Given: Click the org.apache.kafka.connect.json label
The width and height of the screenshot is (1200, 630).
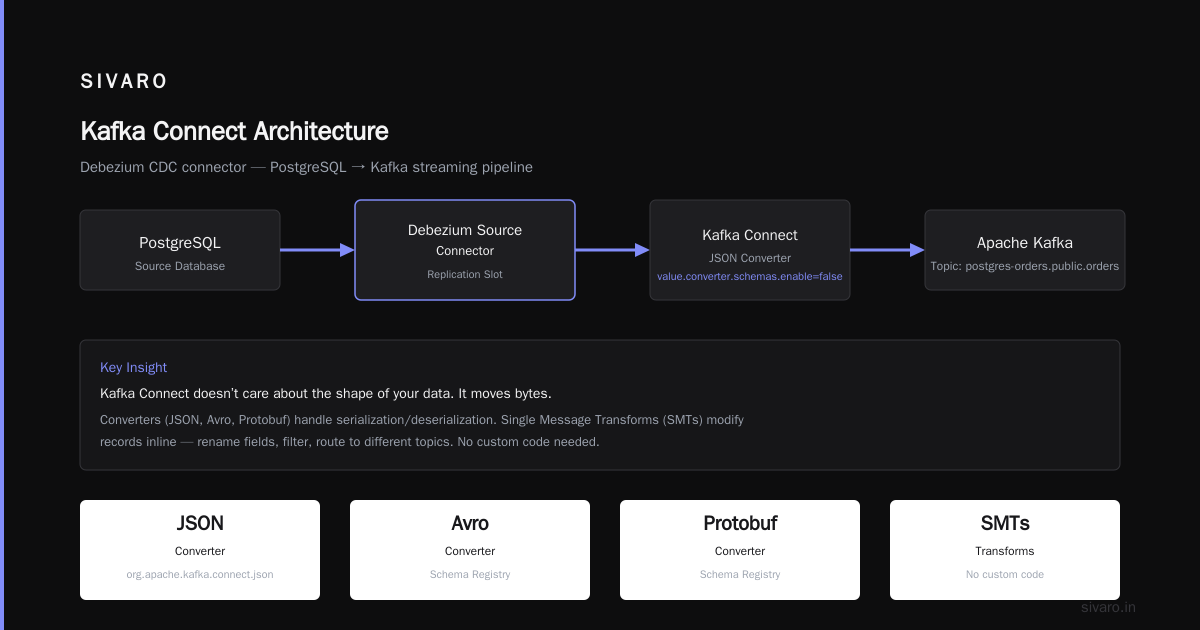Looking at the screenshot, I should tap(200, 574).
